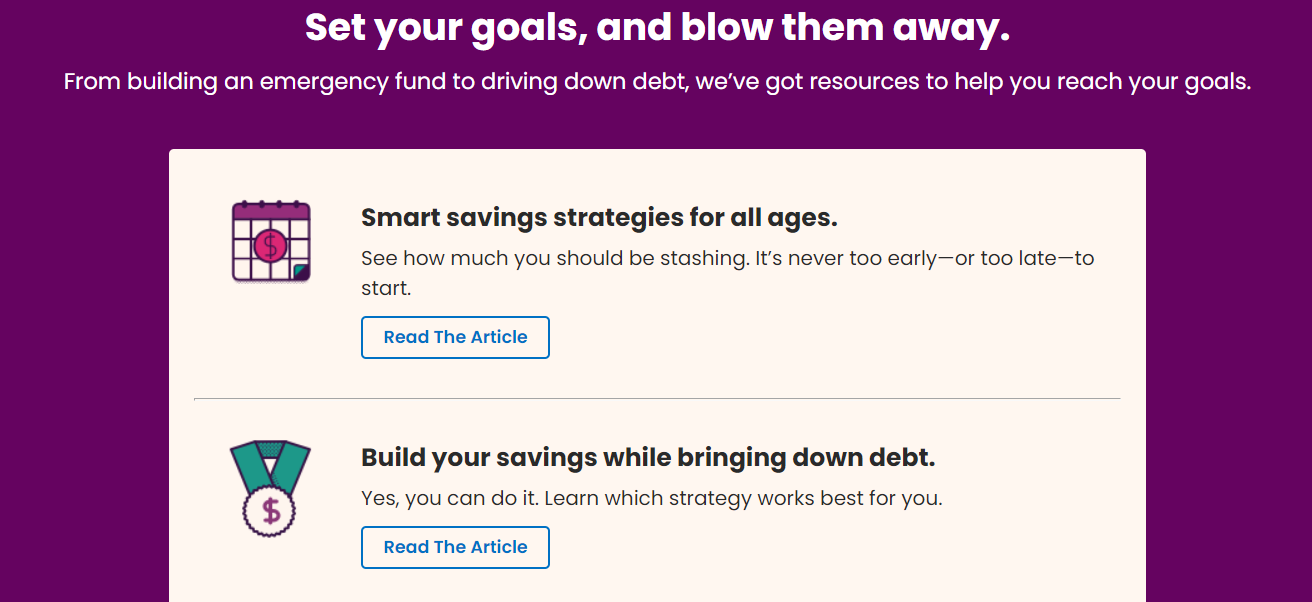
Task: Click the dollar sign inside medal badge
Action: coord(271,511)
